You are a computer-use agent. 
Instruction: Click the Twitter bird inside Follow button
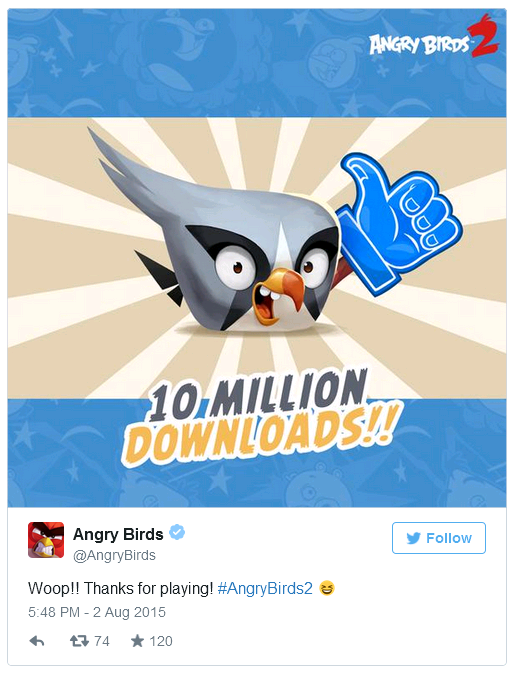413,538
